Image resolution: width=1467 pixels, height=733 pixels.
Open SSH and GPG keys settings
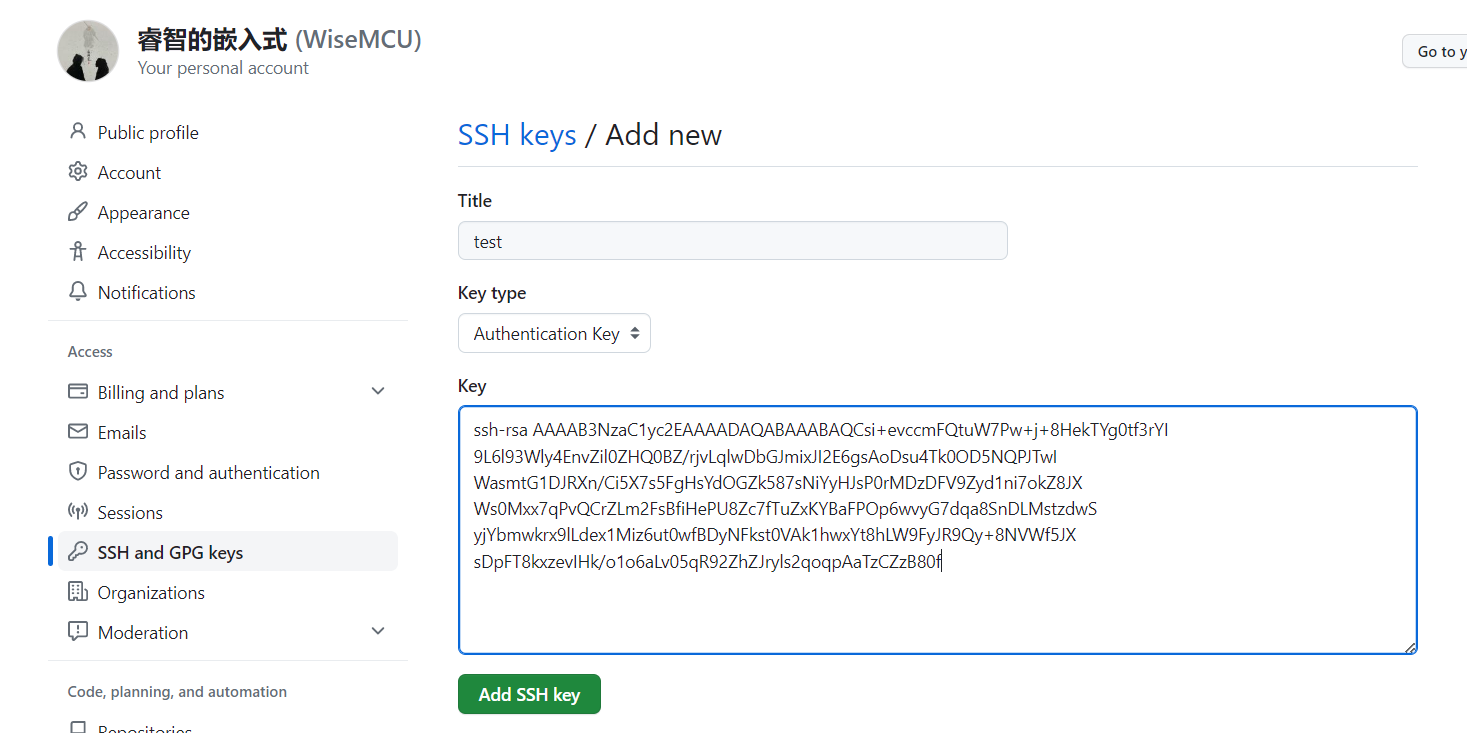point(170,553)
